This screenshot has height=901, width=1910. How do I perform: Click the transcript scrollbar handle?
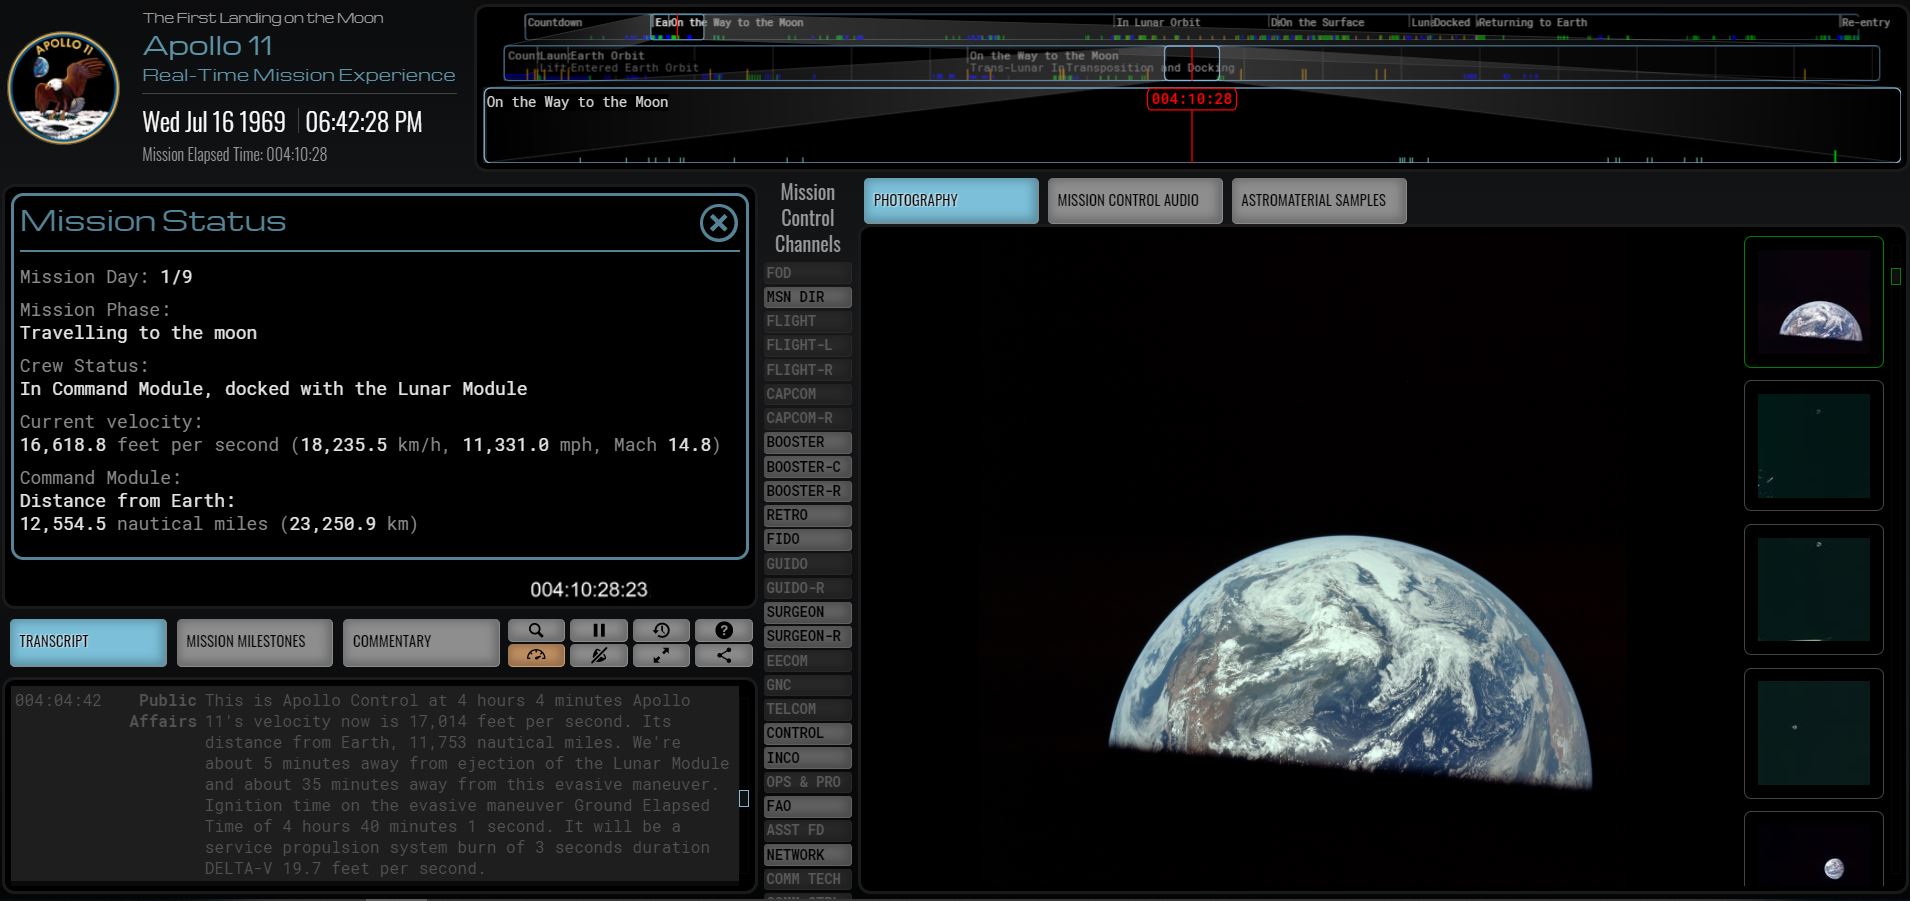coord(744,798)
